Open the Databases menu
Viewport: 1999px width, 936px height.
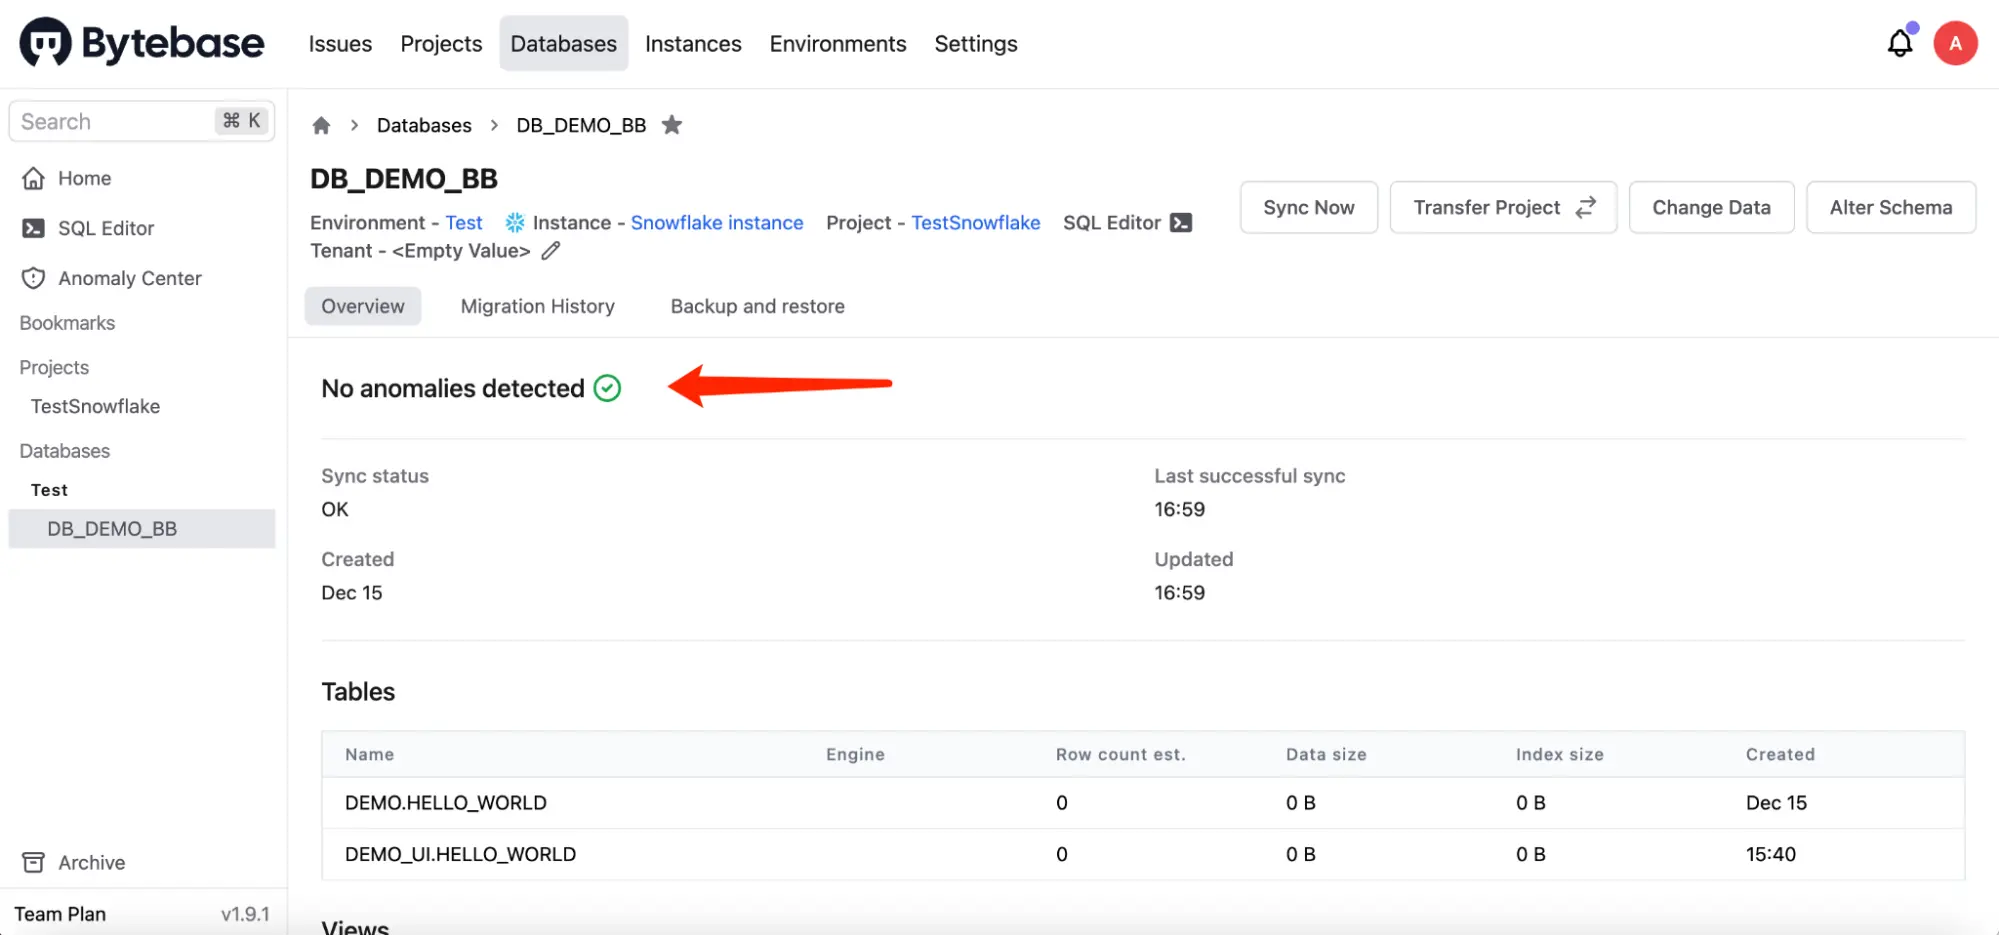(x=564, y=44)
